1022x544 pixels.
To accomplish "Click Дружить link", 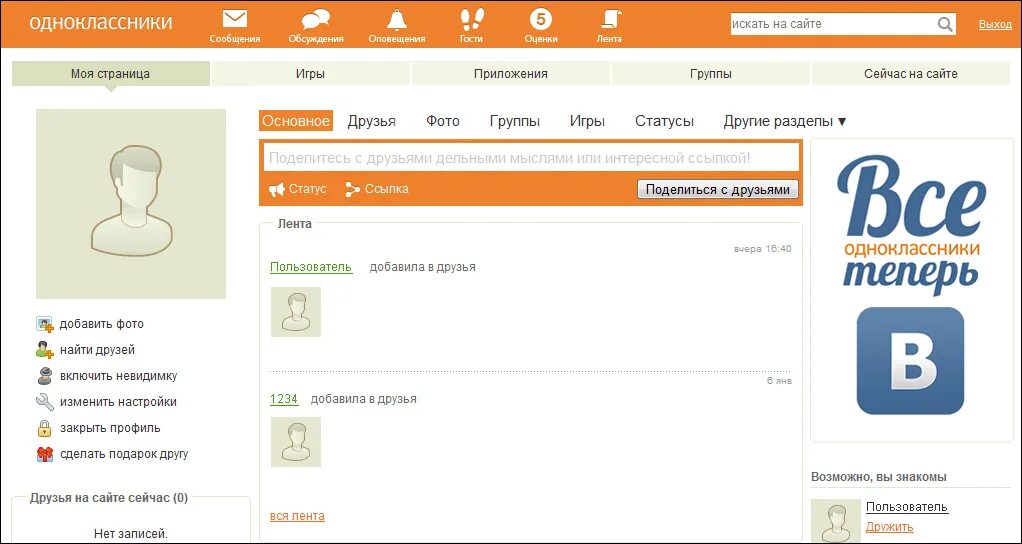I will [889, 527].
